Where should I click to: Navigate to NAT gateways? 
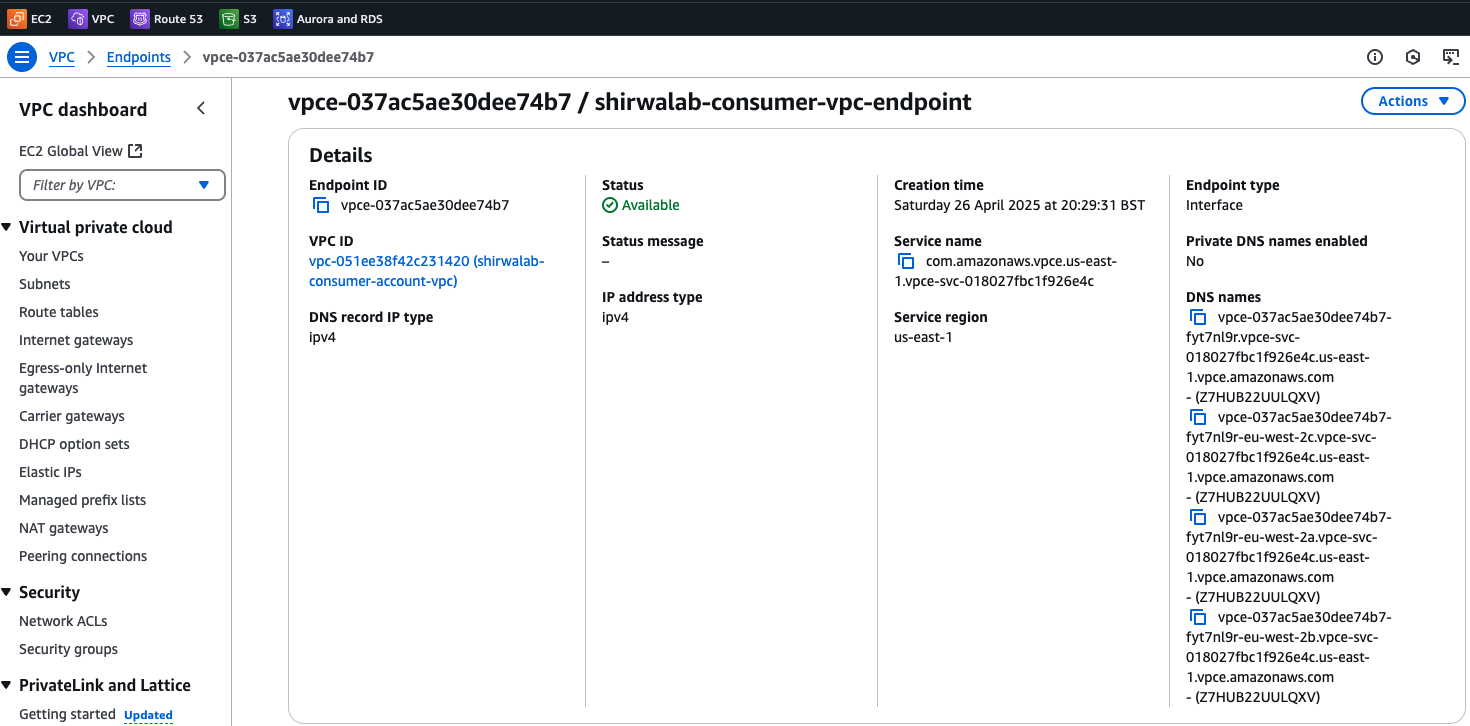click(64, 528)
